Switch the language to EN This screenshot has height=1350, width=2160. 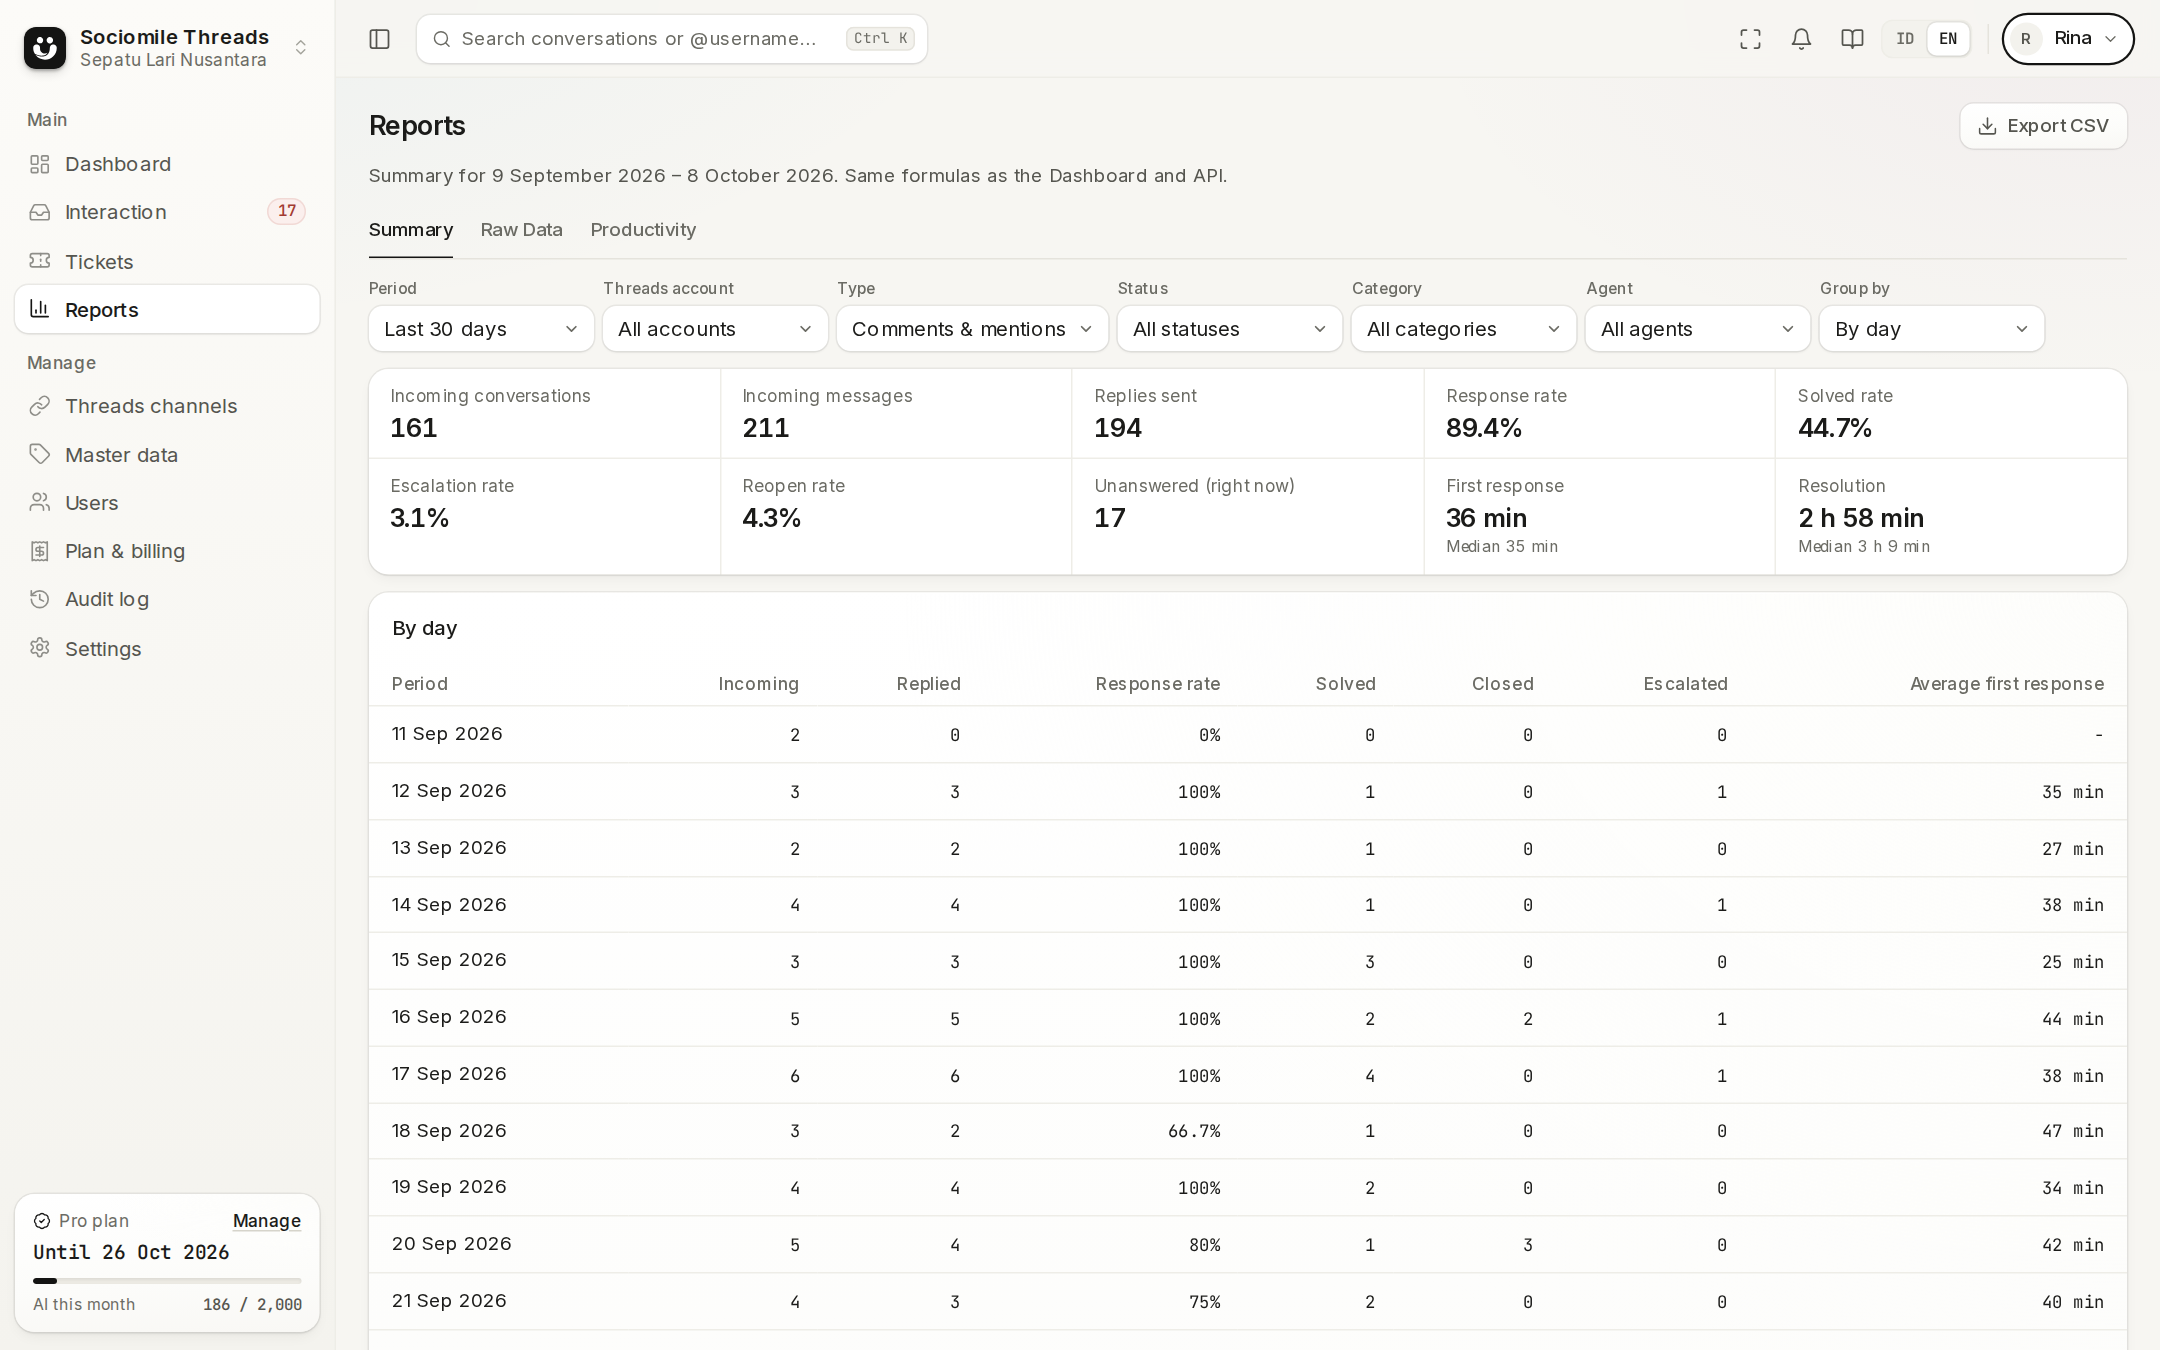pos(1948,39)
